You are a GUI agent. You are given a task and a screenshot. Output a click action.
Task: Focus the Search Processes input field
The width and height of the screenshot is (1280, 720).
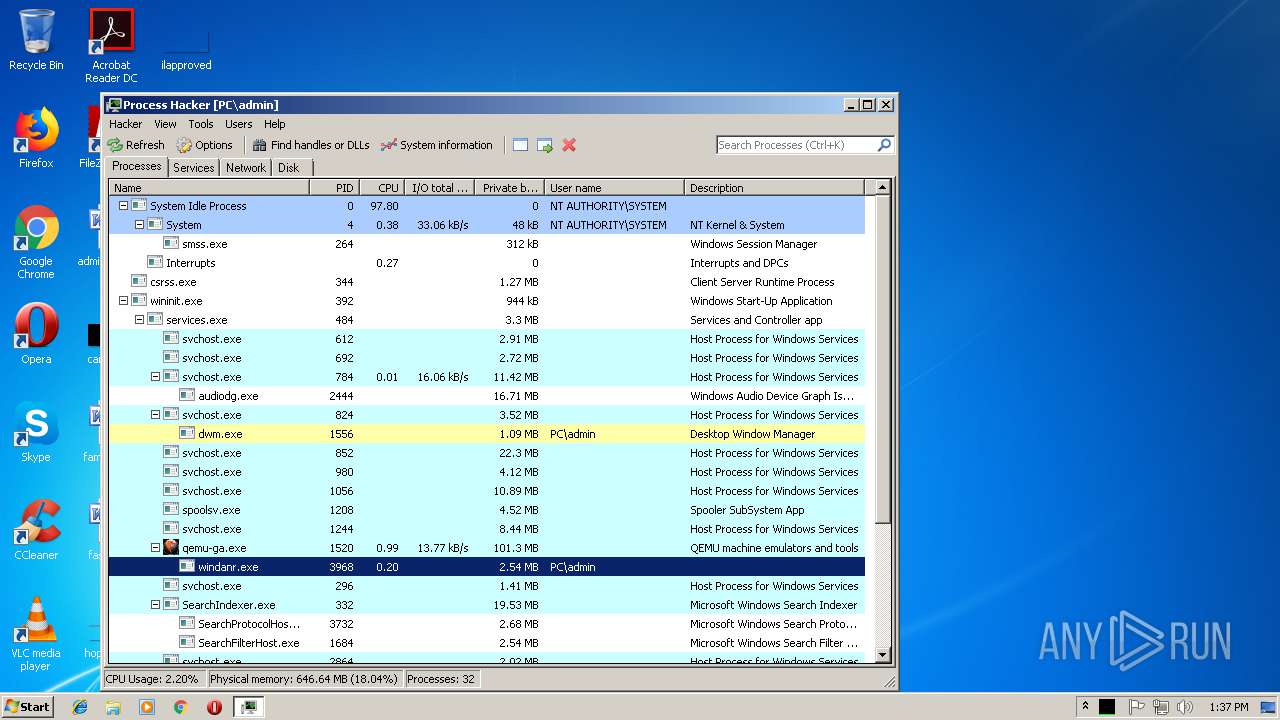796,145
